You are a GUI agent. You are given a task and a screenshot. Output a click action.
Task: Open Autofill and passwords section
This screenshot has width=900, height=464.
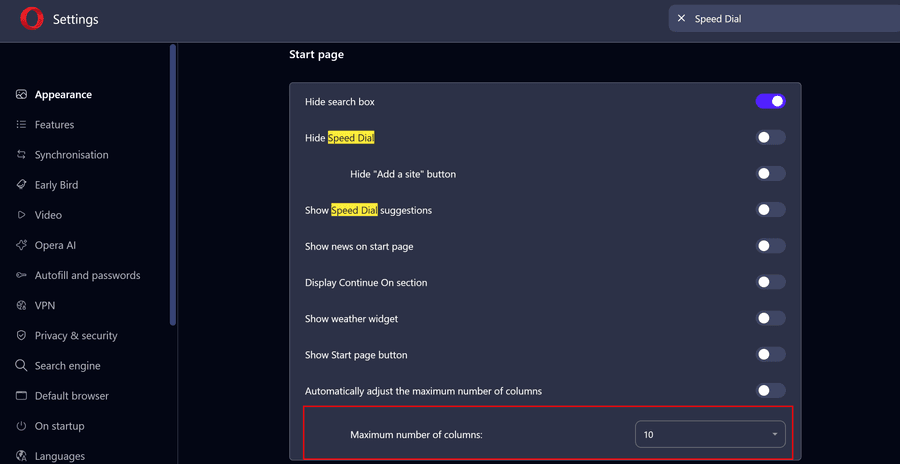point(88,276)
